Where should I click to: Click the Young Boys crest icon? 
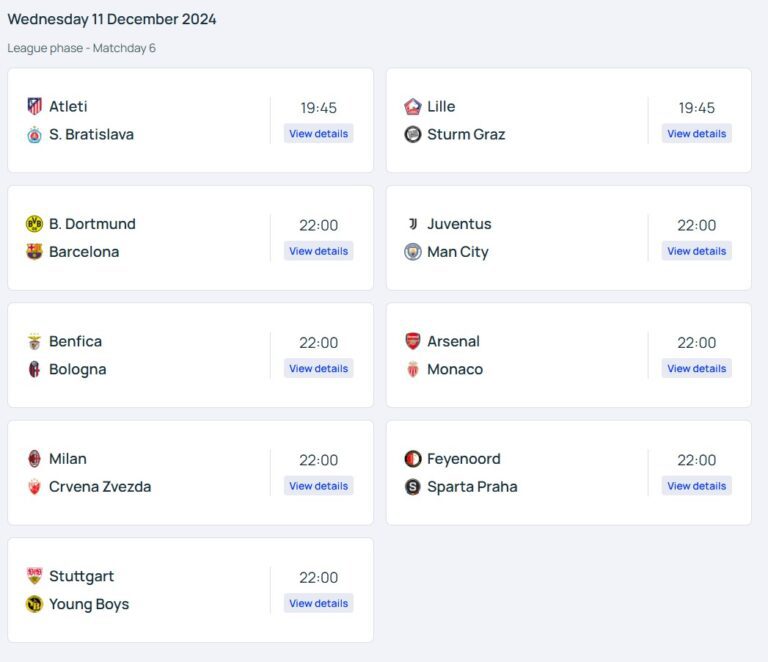35,604
